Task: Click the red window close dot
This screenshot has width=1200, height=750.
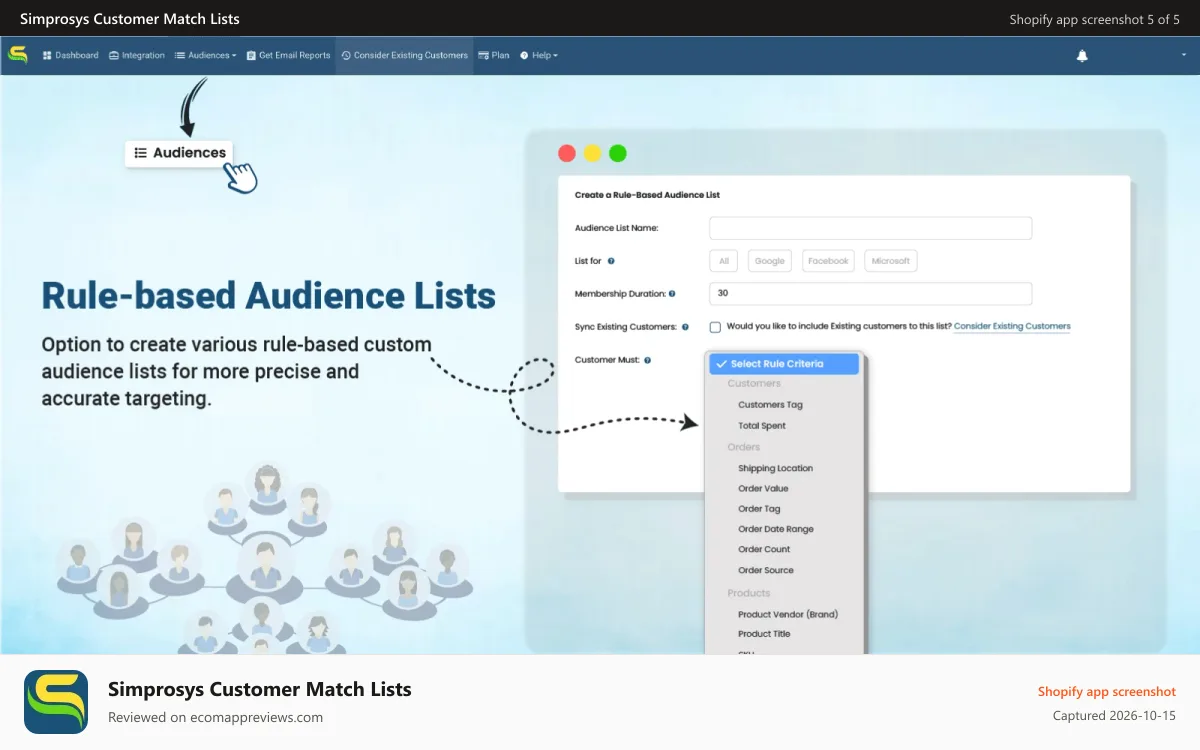Action: 567,153
